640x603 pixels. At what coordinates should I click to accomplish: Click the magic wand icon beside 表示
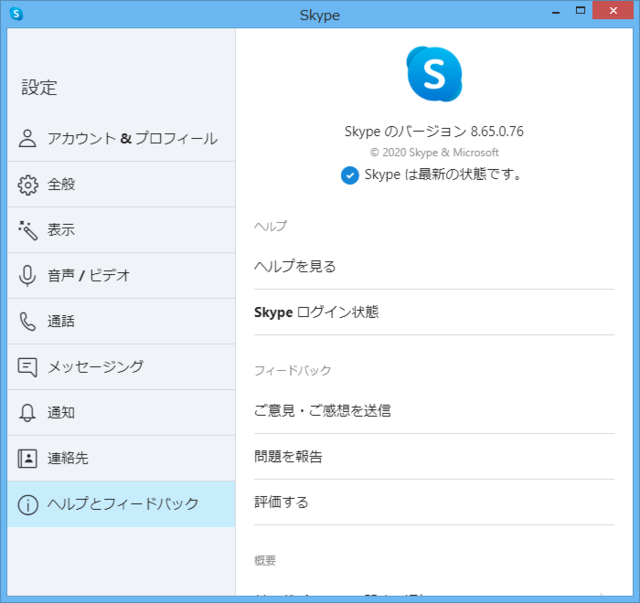[x=28, y=231]
